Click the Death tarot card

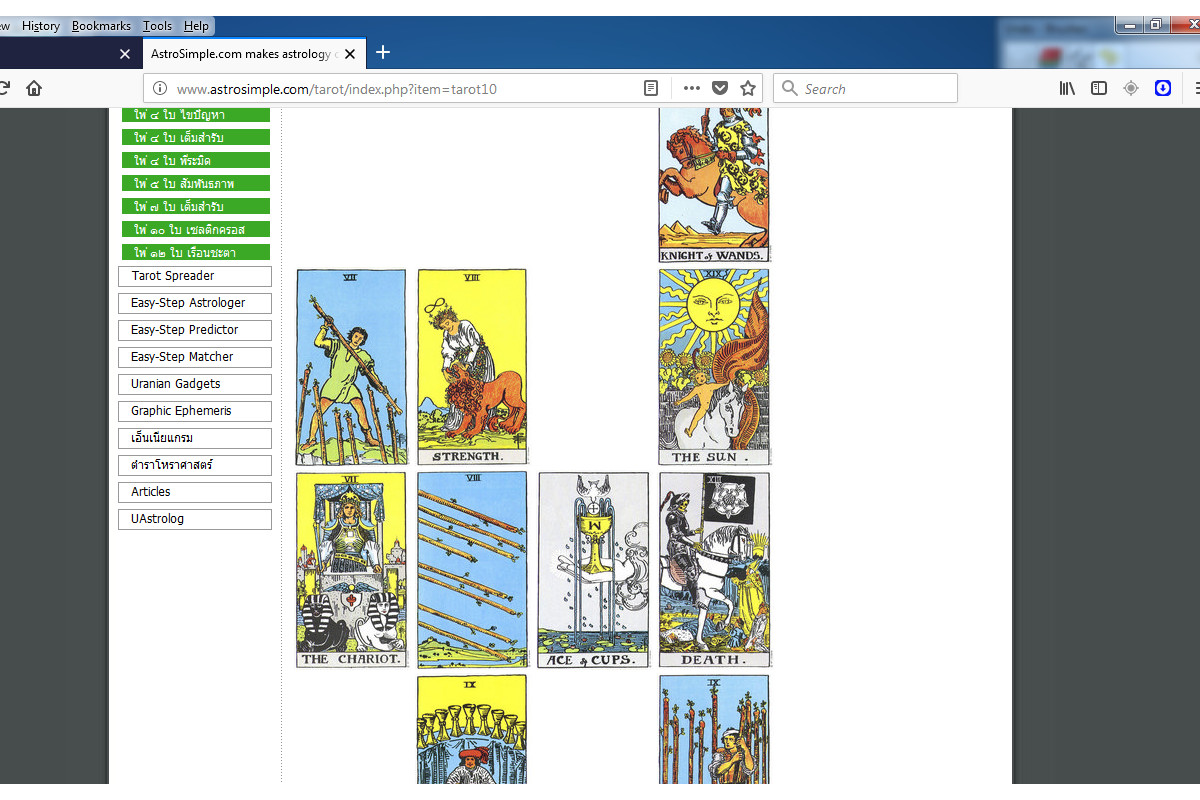click(x=714, y=570)
